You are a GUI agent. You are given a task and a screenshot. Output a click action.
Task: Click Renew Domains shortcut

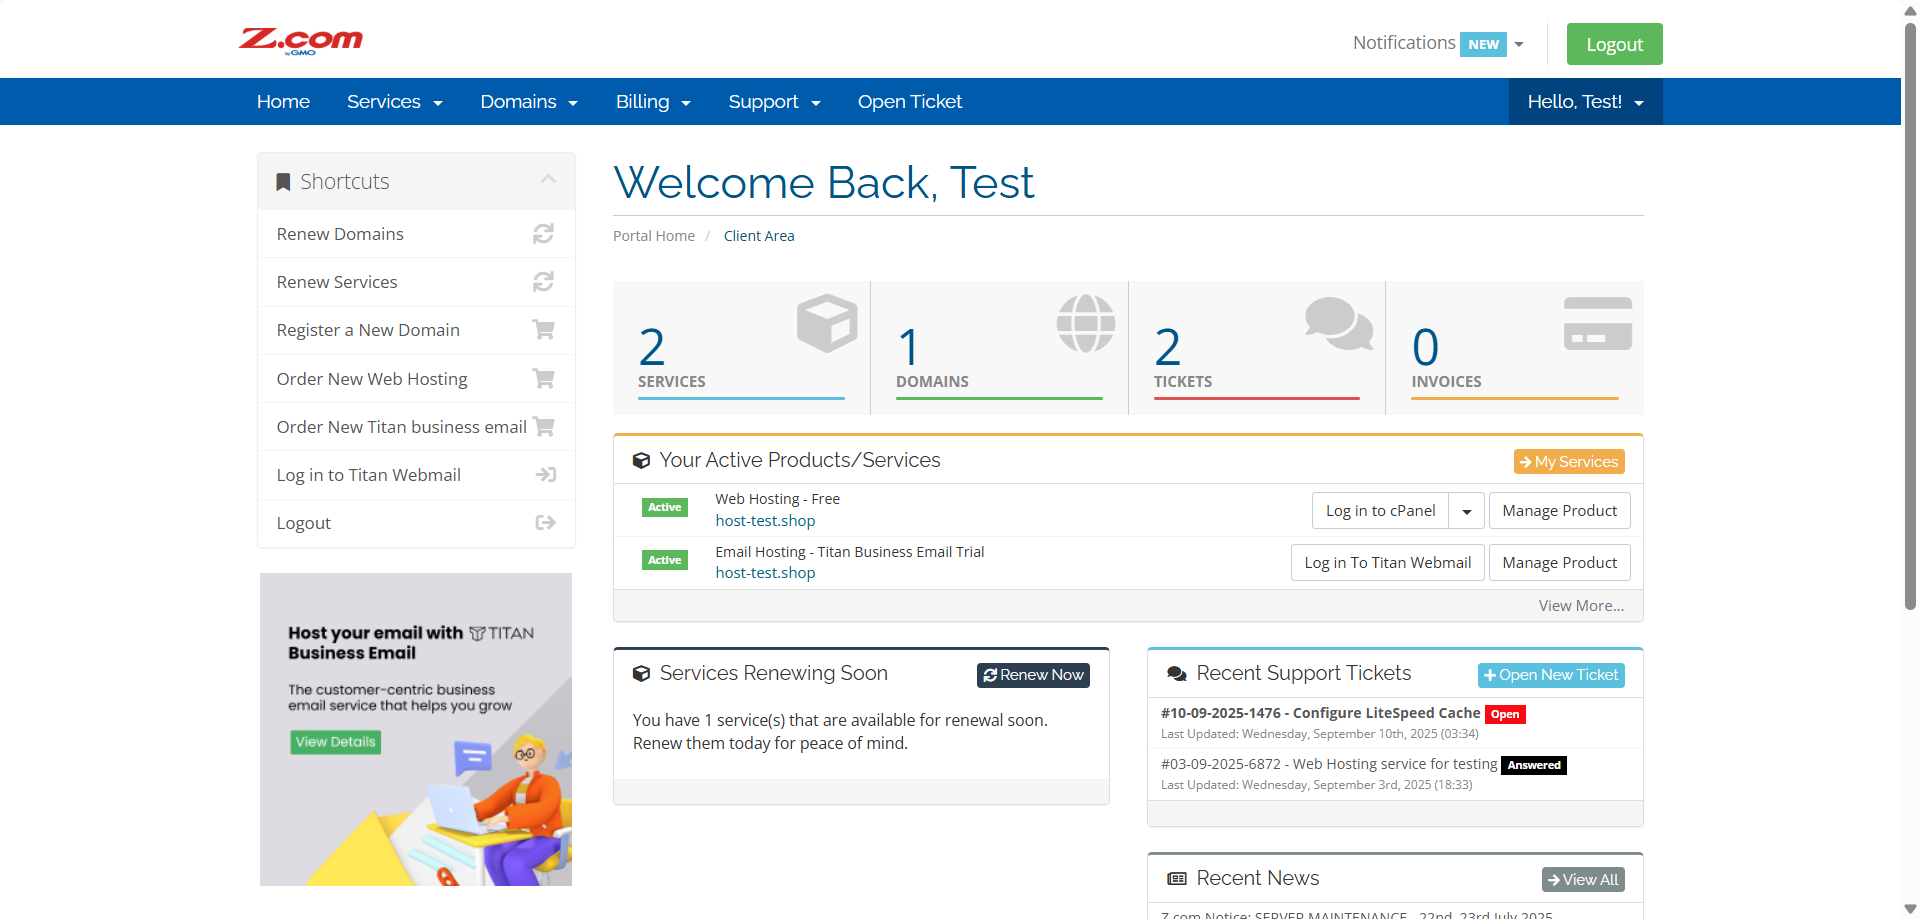pos(416,234)
